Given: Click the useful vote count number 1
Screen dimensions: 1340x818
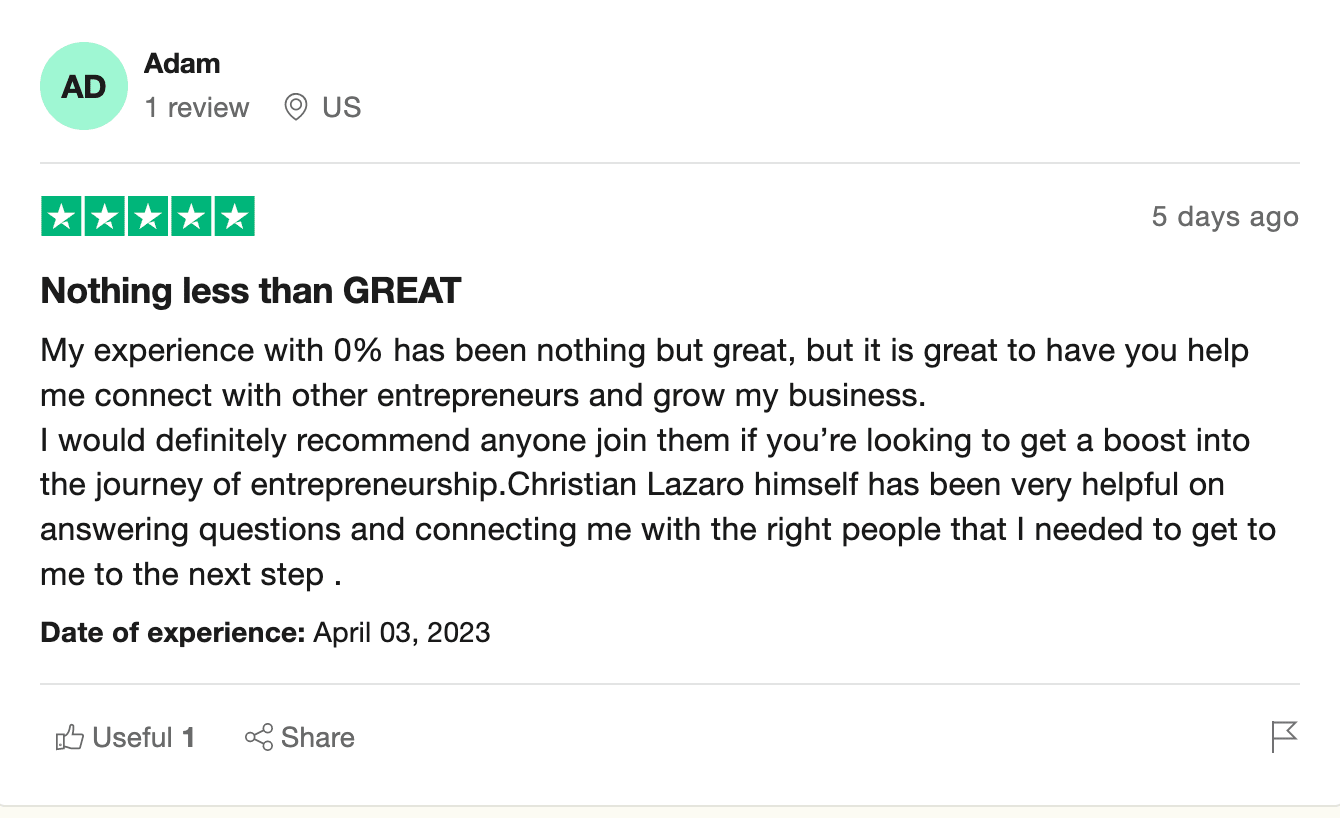Looking at the screenshot, I should click(x=188, y=738).
